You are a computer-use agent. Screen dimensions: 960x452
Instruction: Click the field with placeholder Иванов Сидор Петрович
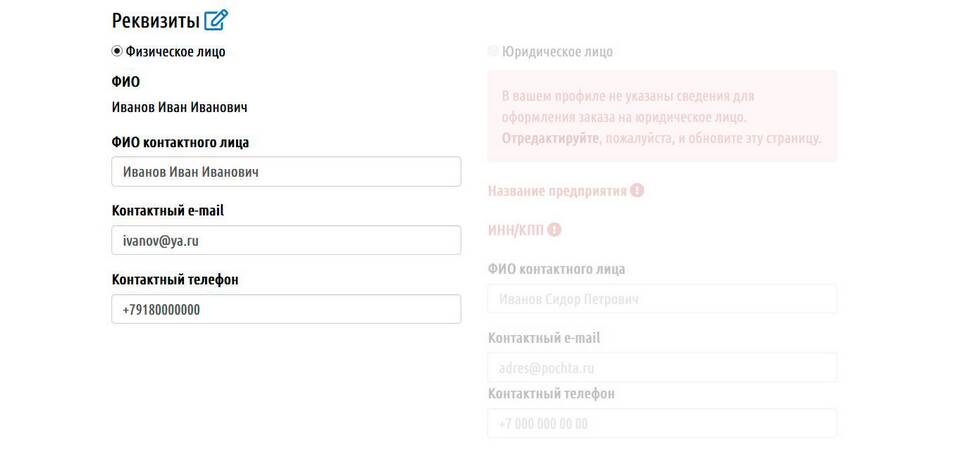(662, 299)
